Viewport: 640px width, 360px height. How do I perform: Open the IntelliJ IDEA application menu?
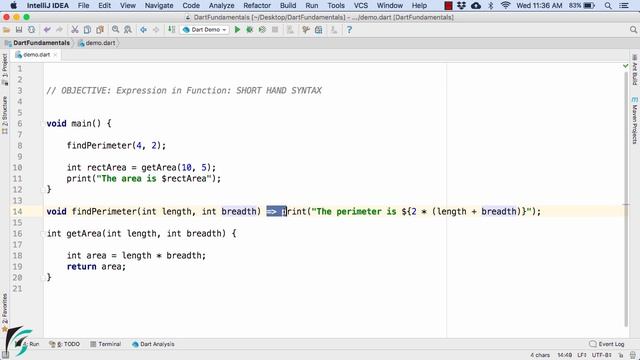pos(47,5)
